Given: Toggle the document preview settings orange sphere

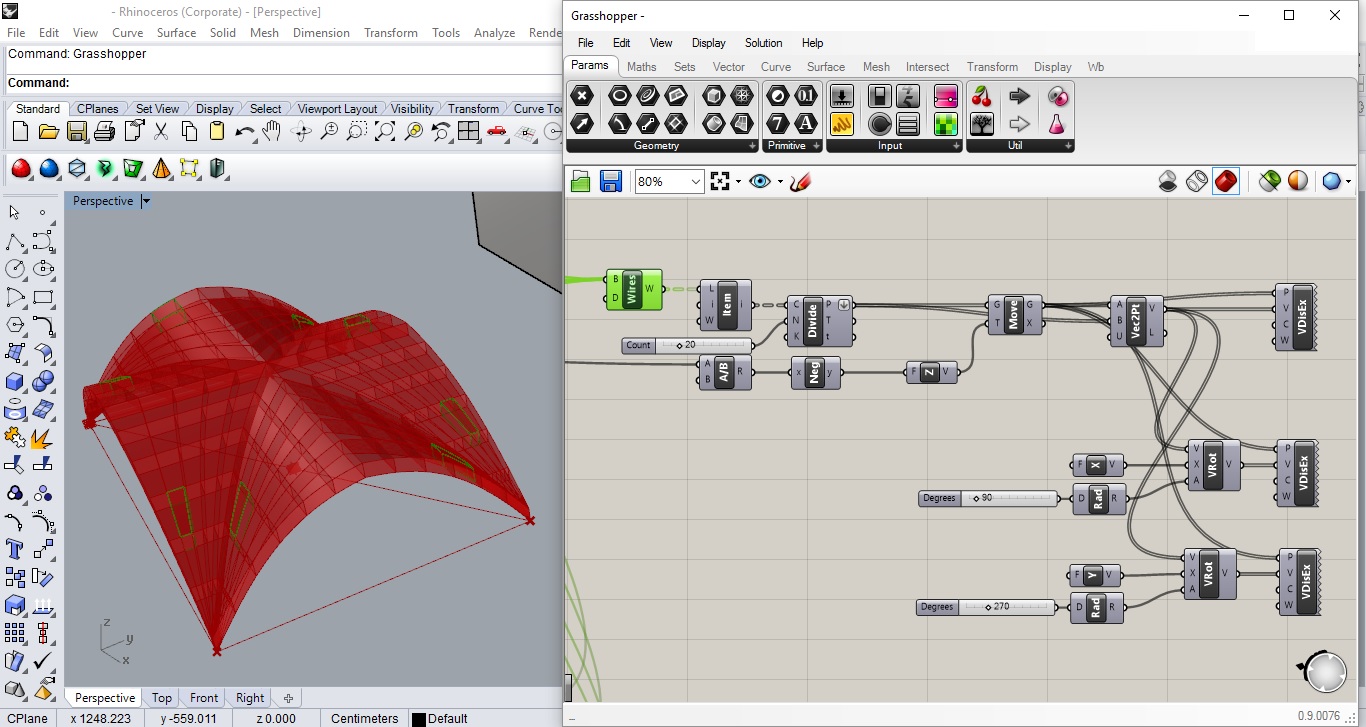Looking at the screenshot, I should point(1298,181).
